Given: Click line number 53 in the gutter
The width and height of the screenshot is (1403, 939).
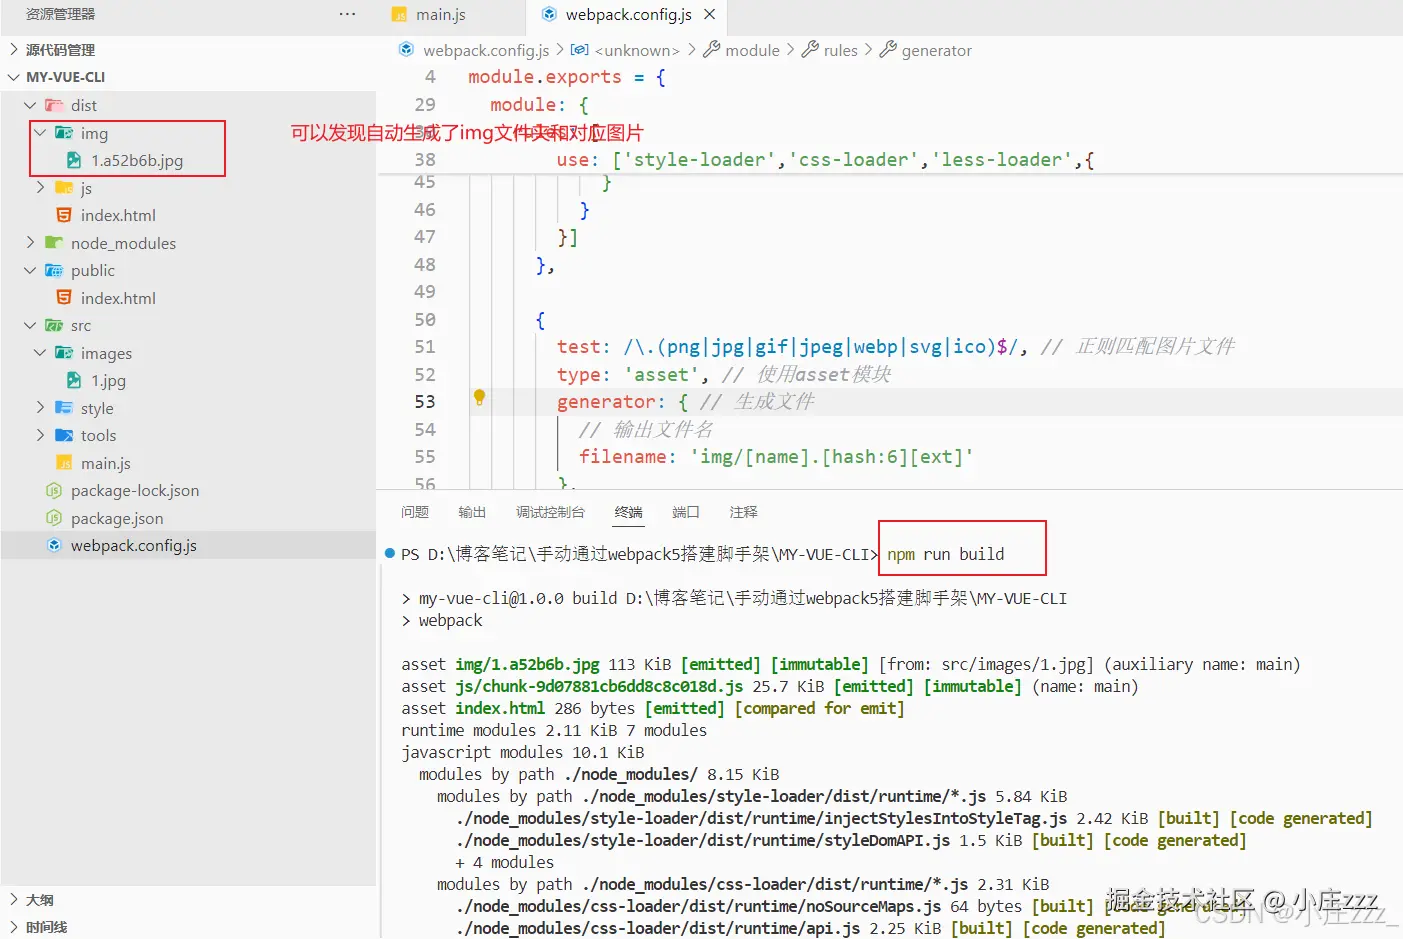Looking at the screenshot, I should (425, 401).
